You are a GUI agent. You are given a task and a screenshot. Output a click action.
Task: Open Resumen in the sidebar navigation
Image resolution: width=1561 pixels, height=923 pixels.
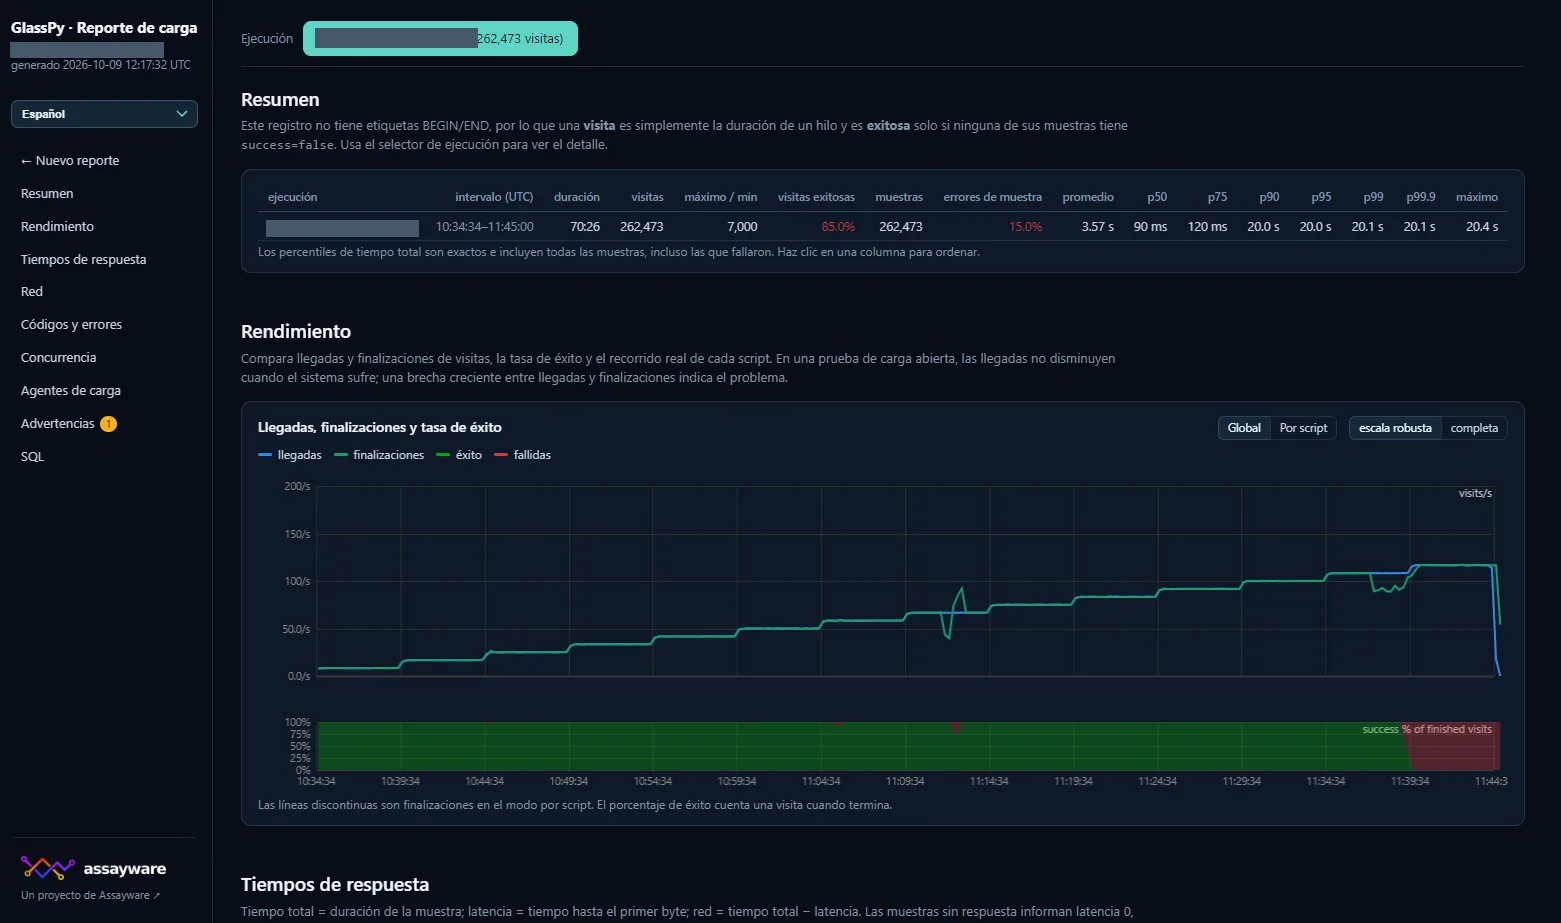click(47, 194)
